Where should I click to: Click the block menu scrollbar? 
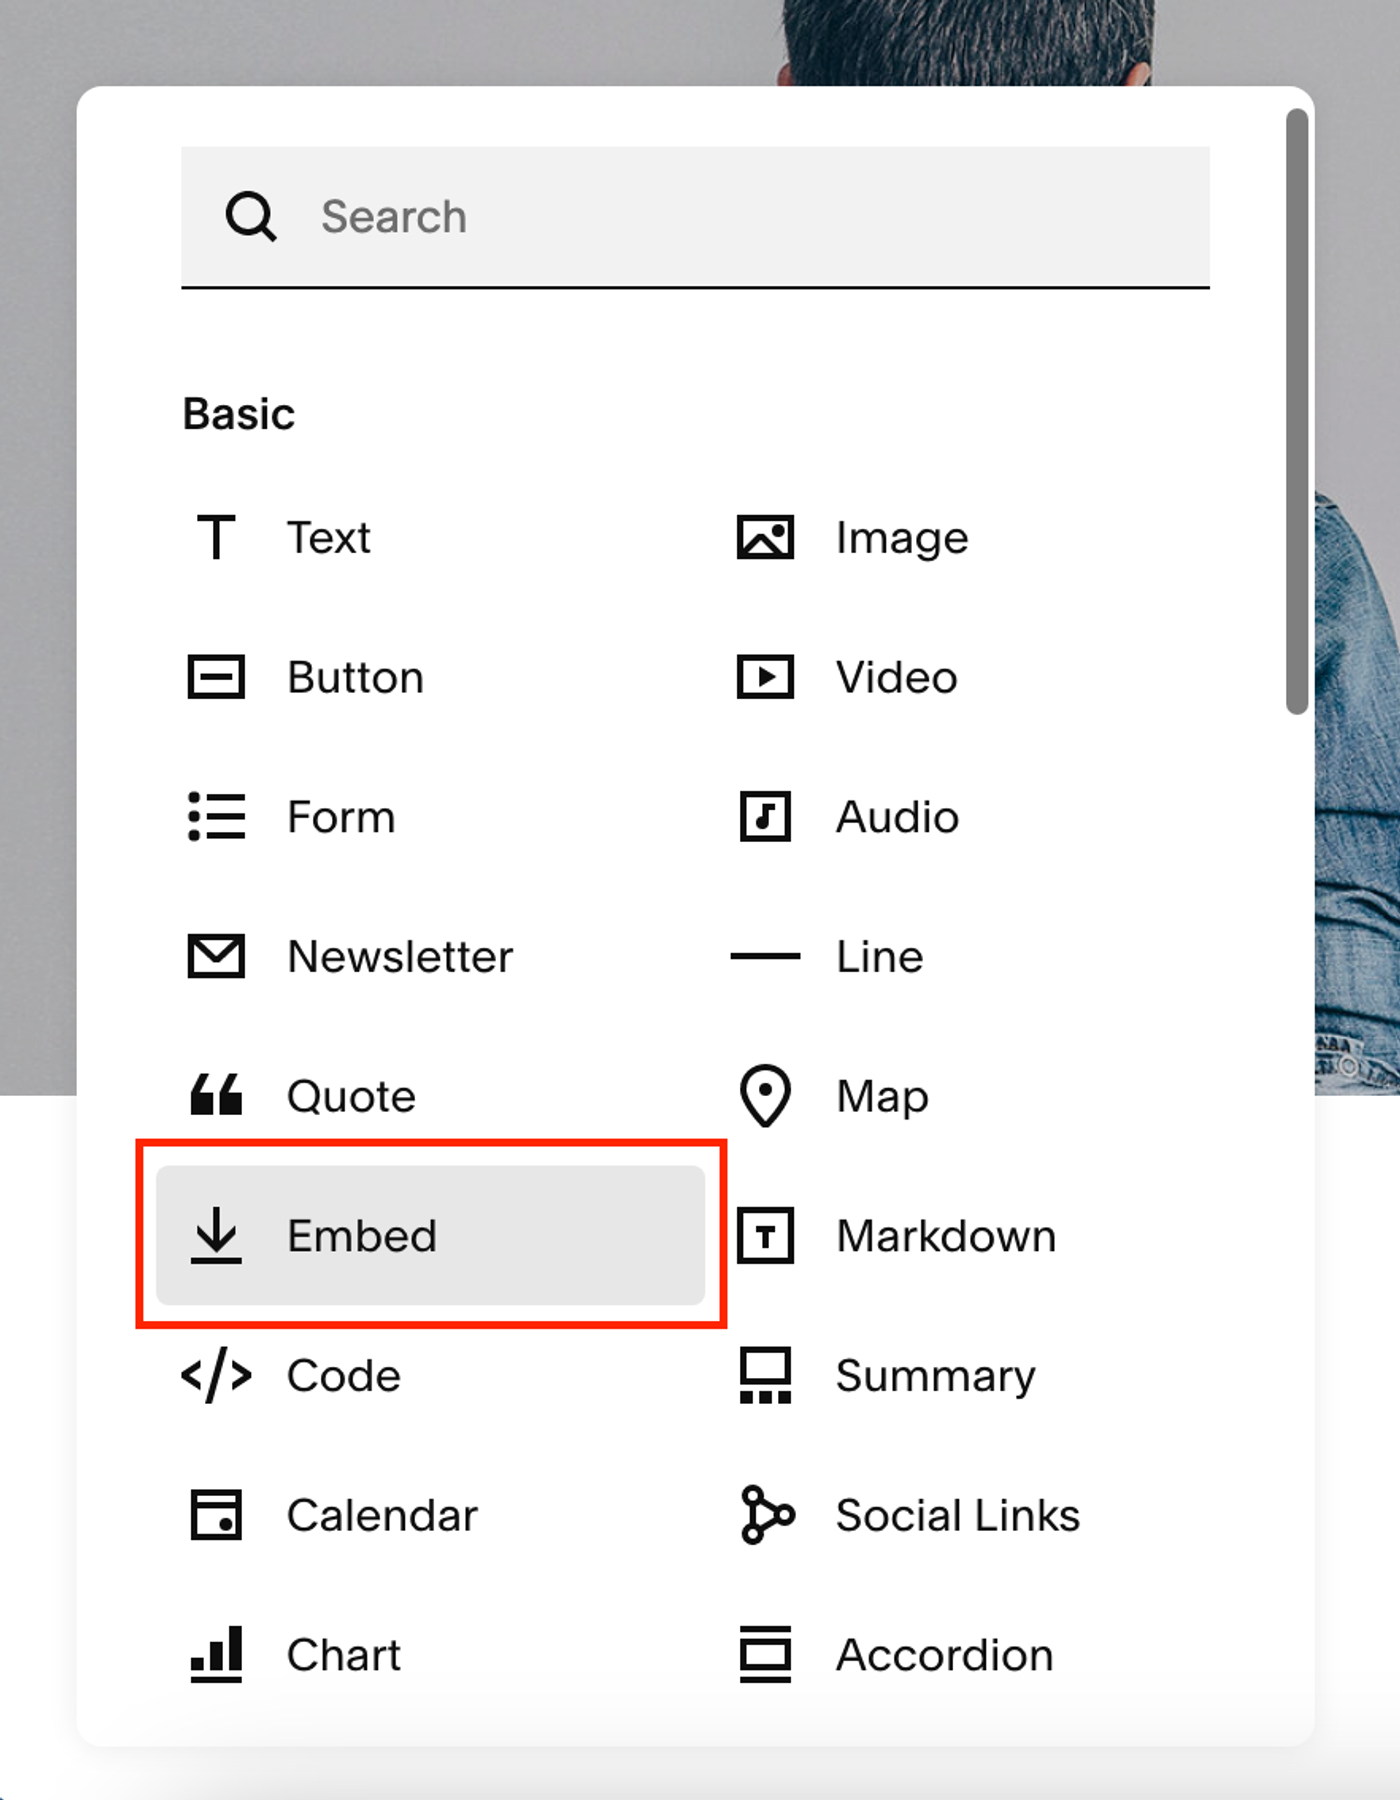[x=1297, y=412]
